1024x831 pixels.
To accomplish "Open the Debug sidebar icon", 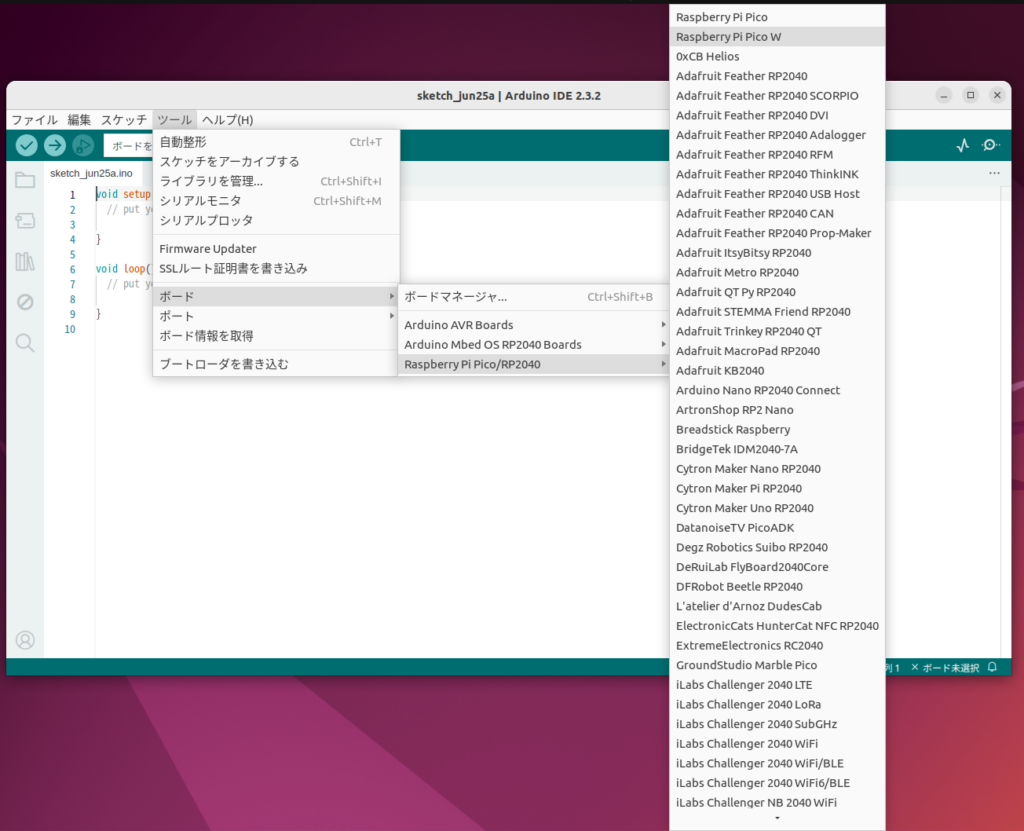I will tap(25, 302).
